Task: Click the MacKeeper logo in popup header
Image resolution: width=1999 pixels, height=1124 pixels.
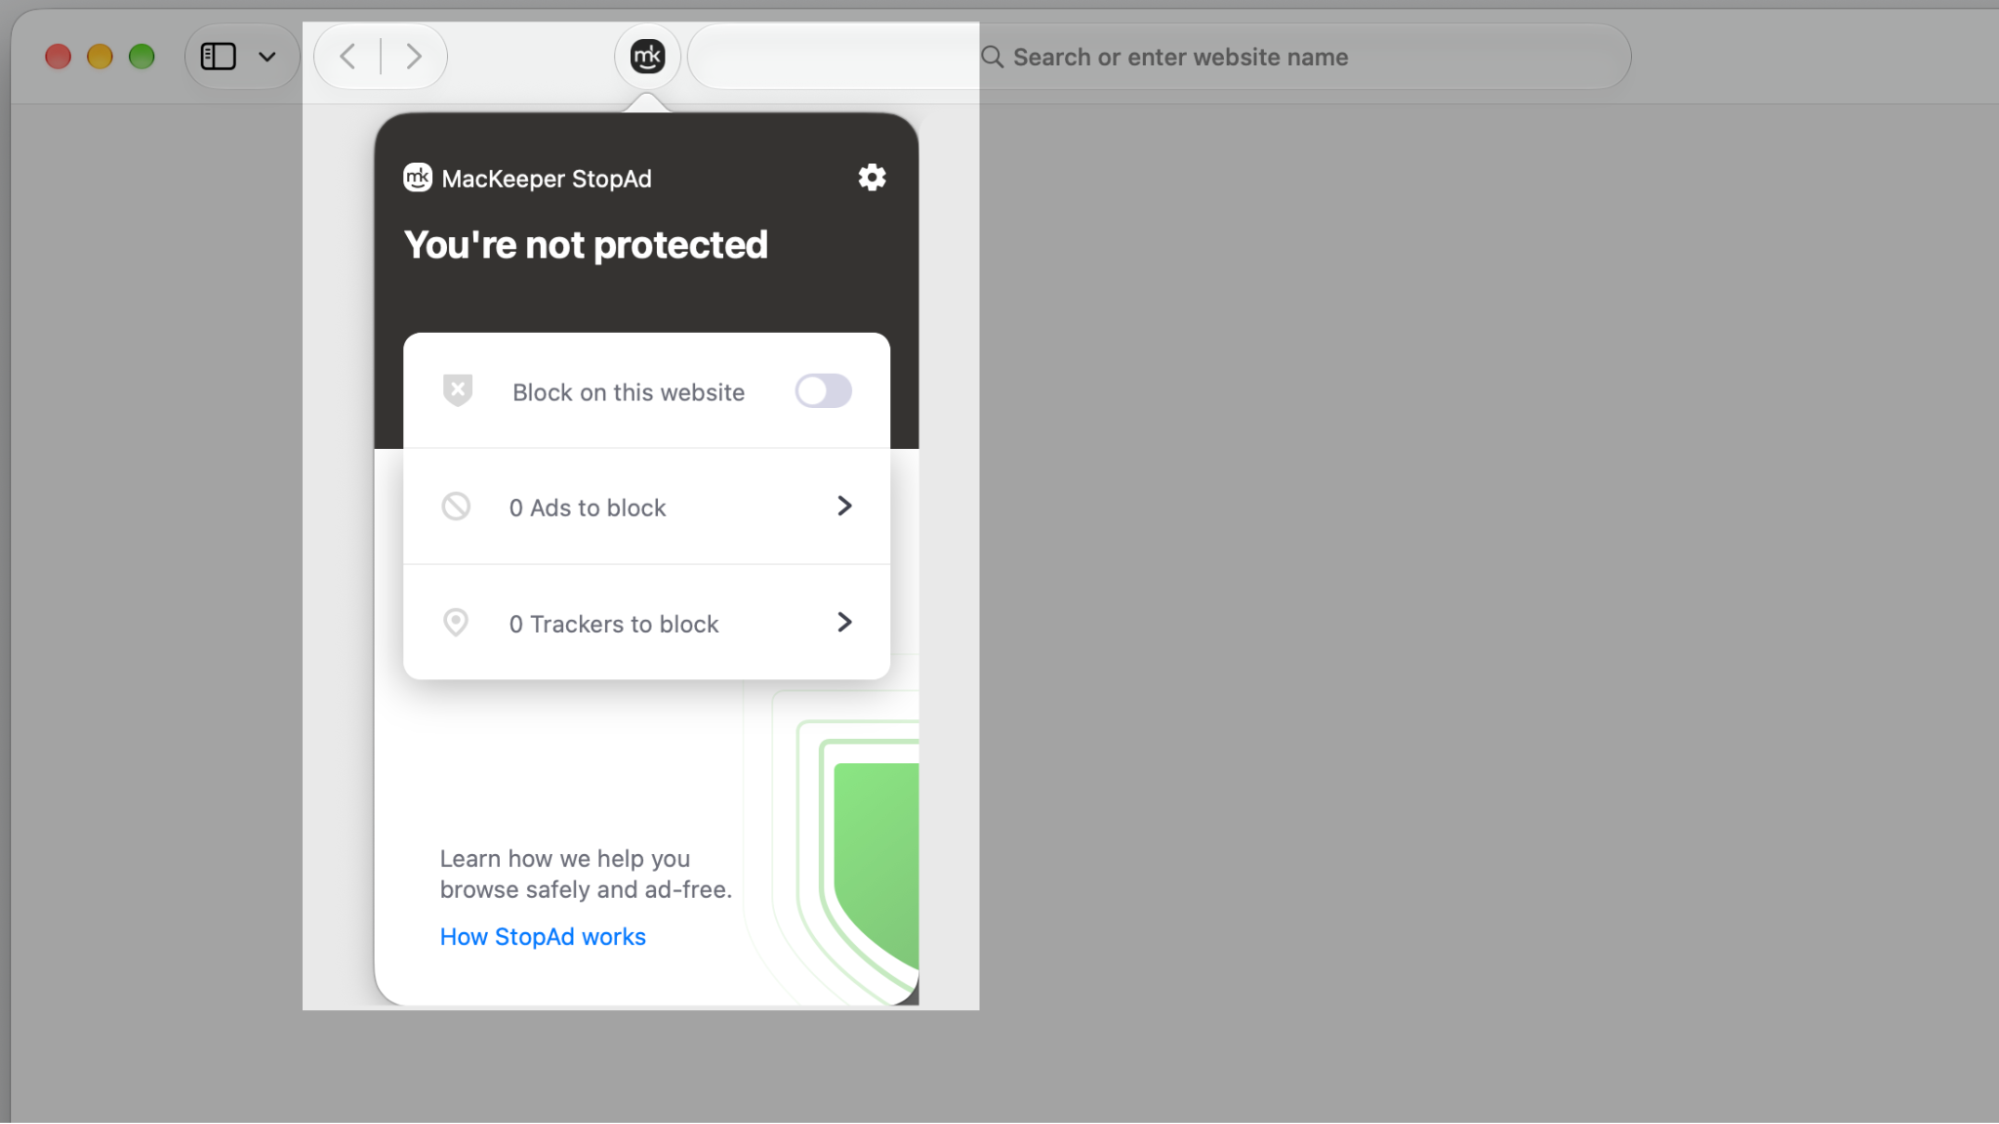Action: (417, 178)
